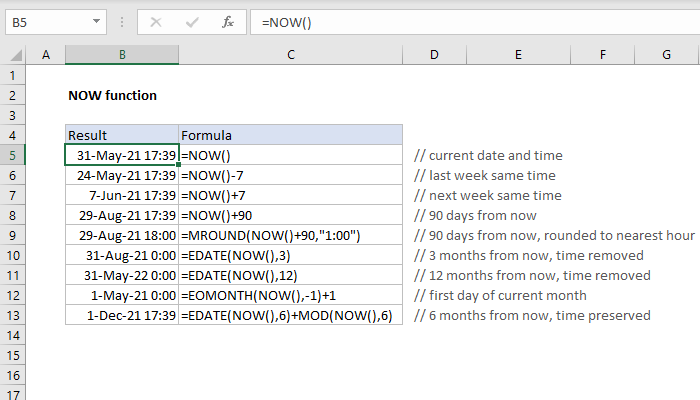Viewport: 700px width, 400px height.
Task: Select column D header
Action: (x=434, y=55)
